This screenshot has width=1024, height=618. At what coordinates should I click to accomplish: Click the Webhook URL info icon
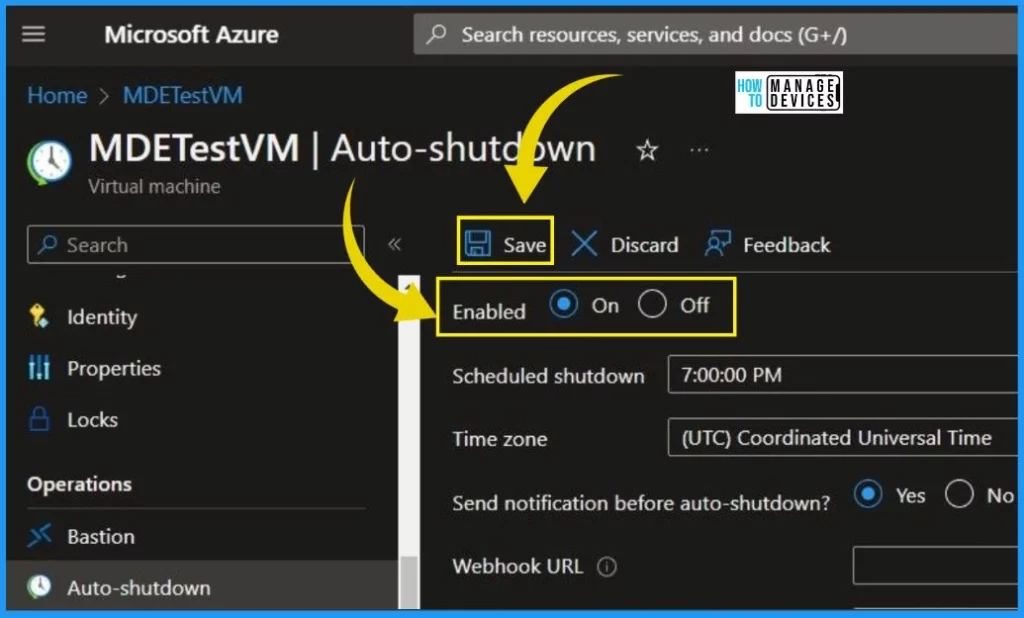click(606, 567)
